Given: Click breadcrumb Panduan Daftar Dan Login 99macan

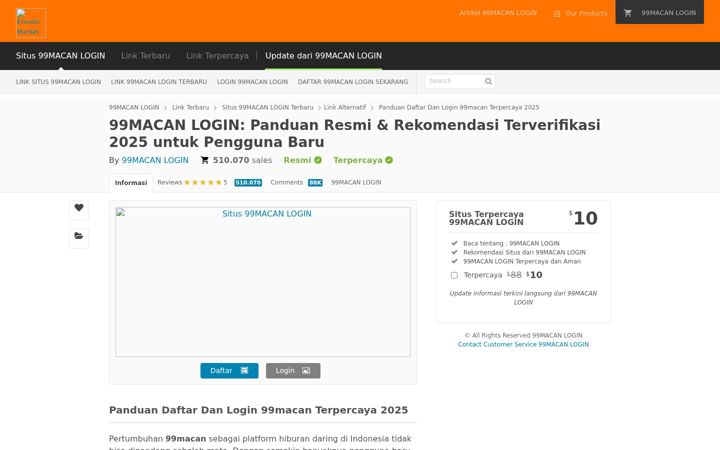Looking at the screenshot, I should pos(459,107).
